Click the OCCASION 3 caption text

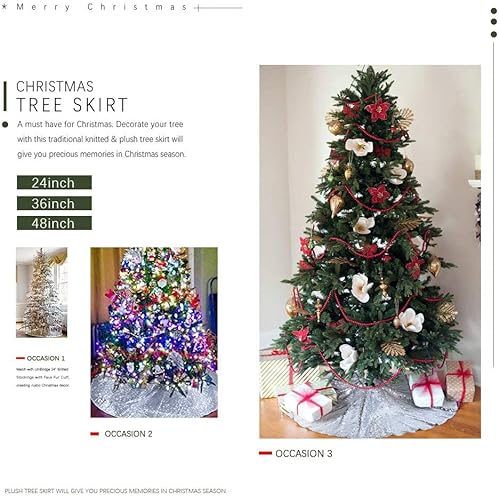click(x=304, y=454)
